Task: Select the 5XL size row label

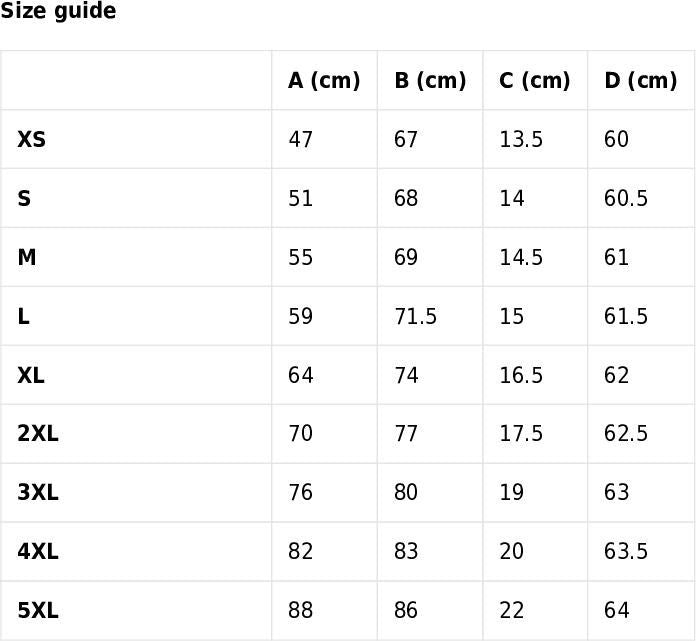Action: tap(38, 611)
